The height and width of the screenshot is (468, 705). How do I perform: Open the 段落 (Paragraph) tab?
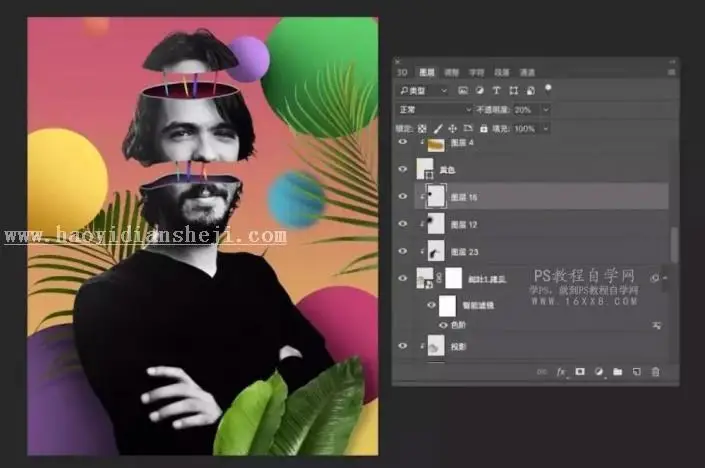pyautogui.click(x=502, y=72)
